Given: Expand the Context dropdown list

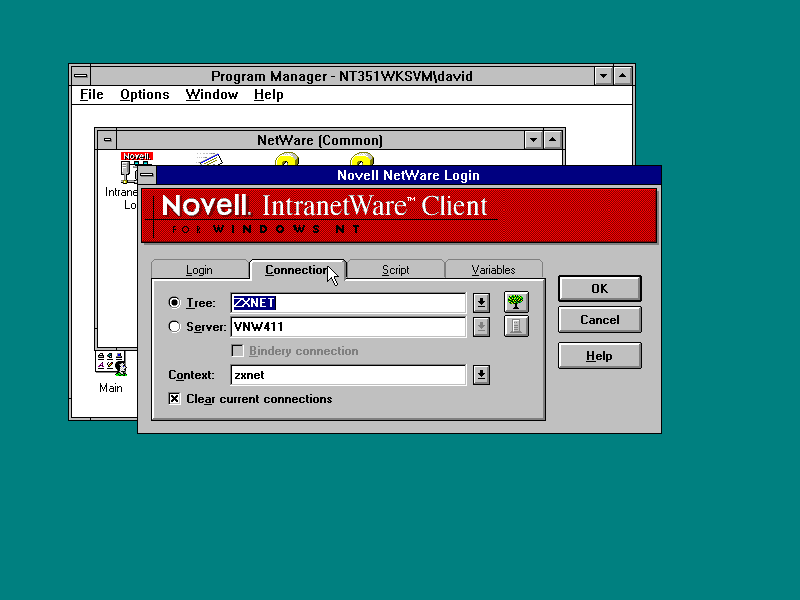Looking at the screenshot, I should tap(481, 375).
